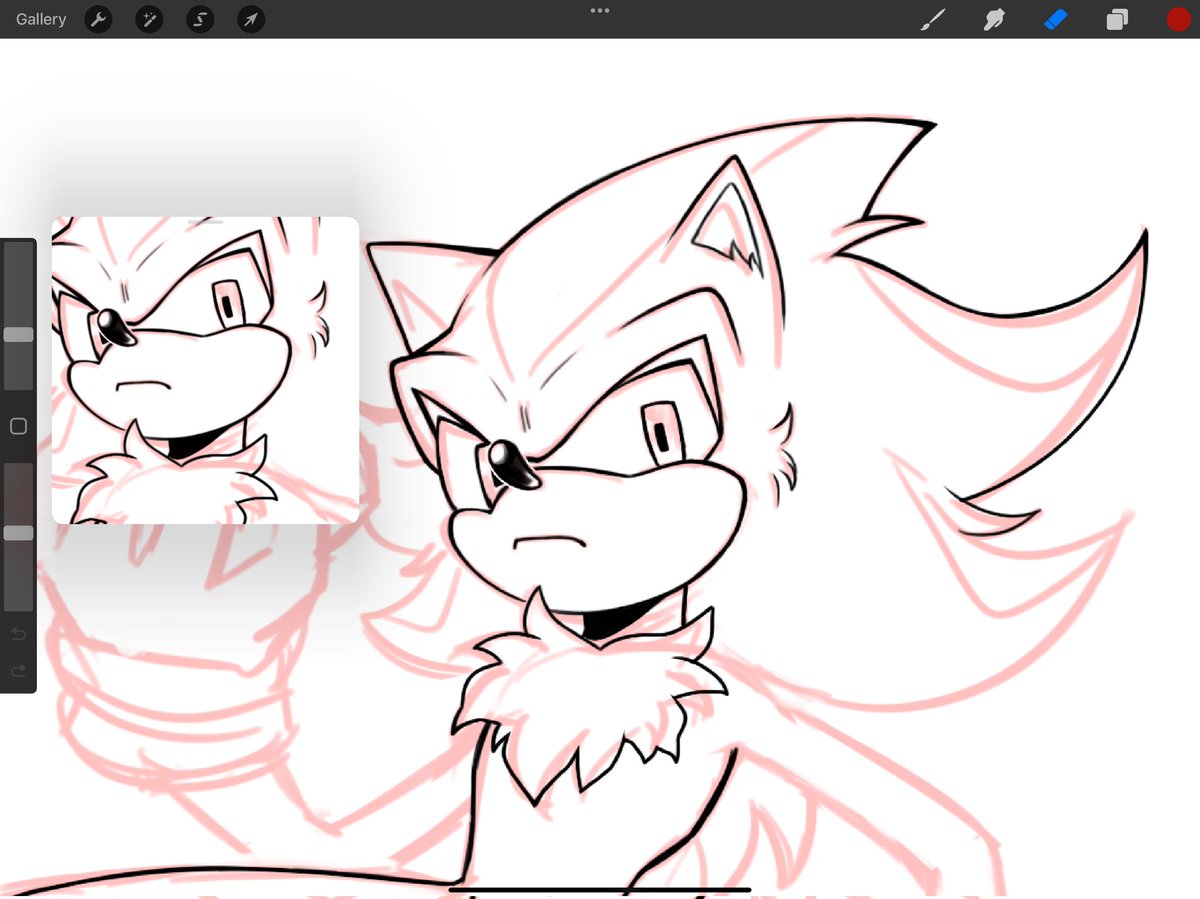This screenshot has height=899, width=1200.
Task: Tap the iPad home indicator bar
Action: tap(600, 888)
